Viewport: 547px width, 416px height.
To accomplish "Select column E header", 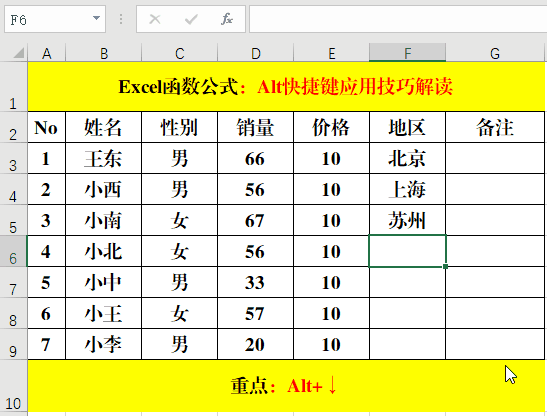I will pos(331,53).
